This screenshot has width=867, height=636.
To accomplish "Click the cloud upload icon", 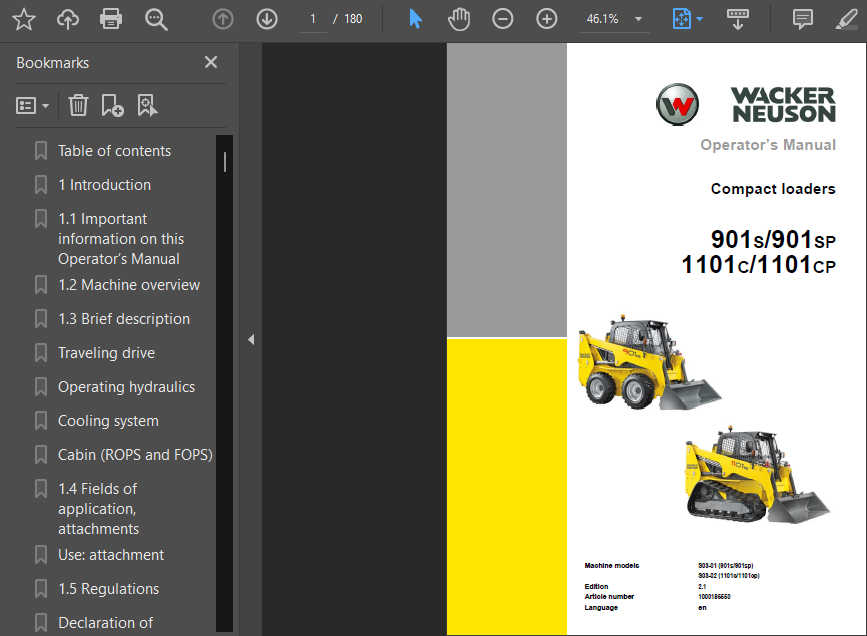I will tap(67, 19).
